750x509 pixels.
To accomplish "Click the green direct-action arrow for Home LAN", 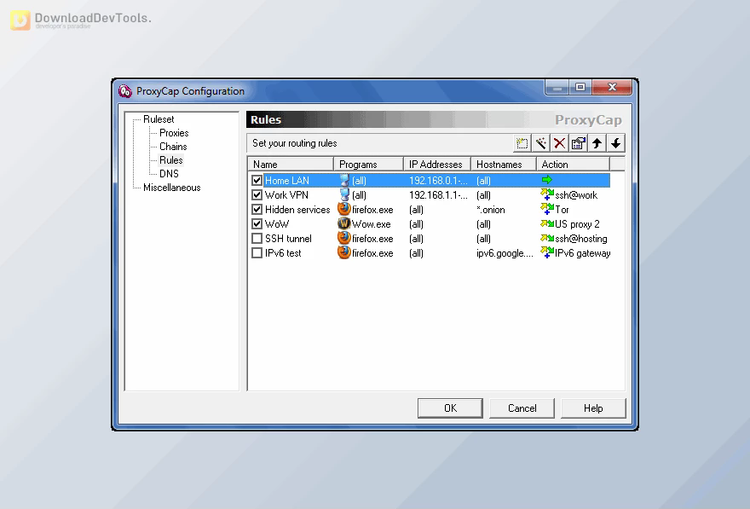I will pos(547,180).
